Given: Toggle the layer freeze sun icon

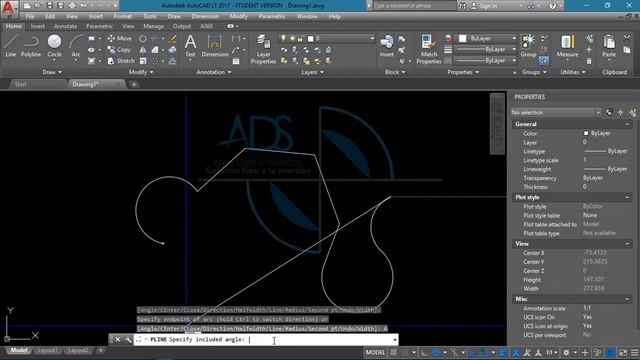Looking at the screenshot, I should [292, 38].
